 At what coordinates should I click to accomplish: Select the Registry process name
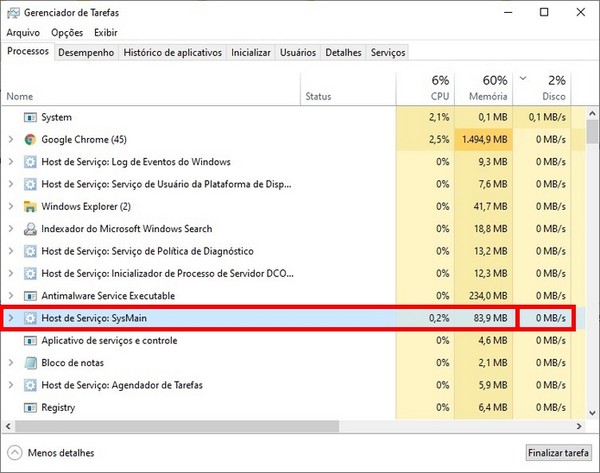pyautogui.click(x=58, y=408)
